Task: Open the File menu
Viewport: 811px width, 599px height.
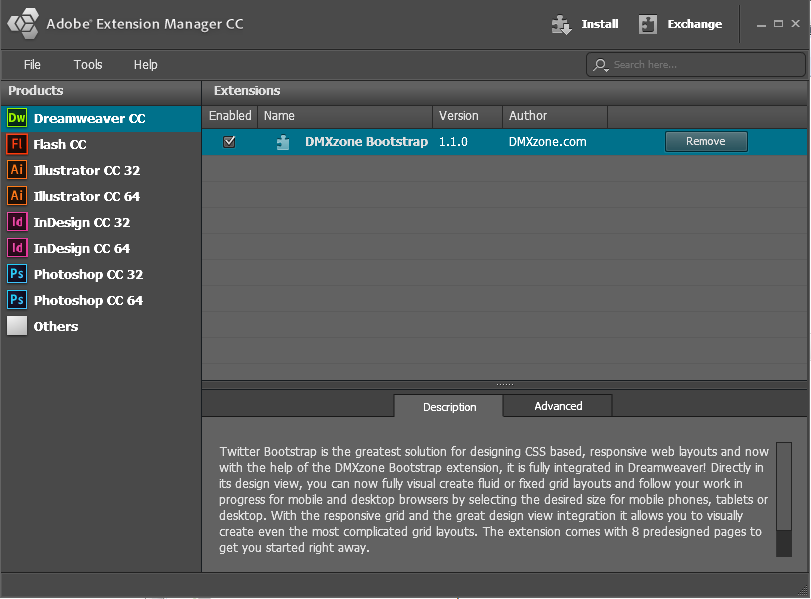Action: [x=32, y=65]
